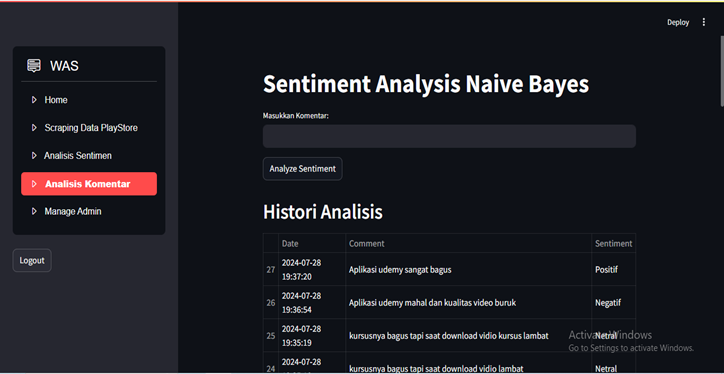The height and width of the screenshot is (374, 724).
Task: Go to the Home page
Action: click(x=89, y=100)
